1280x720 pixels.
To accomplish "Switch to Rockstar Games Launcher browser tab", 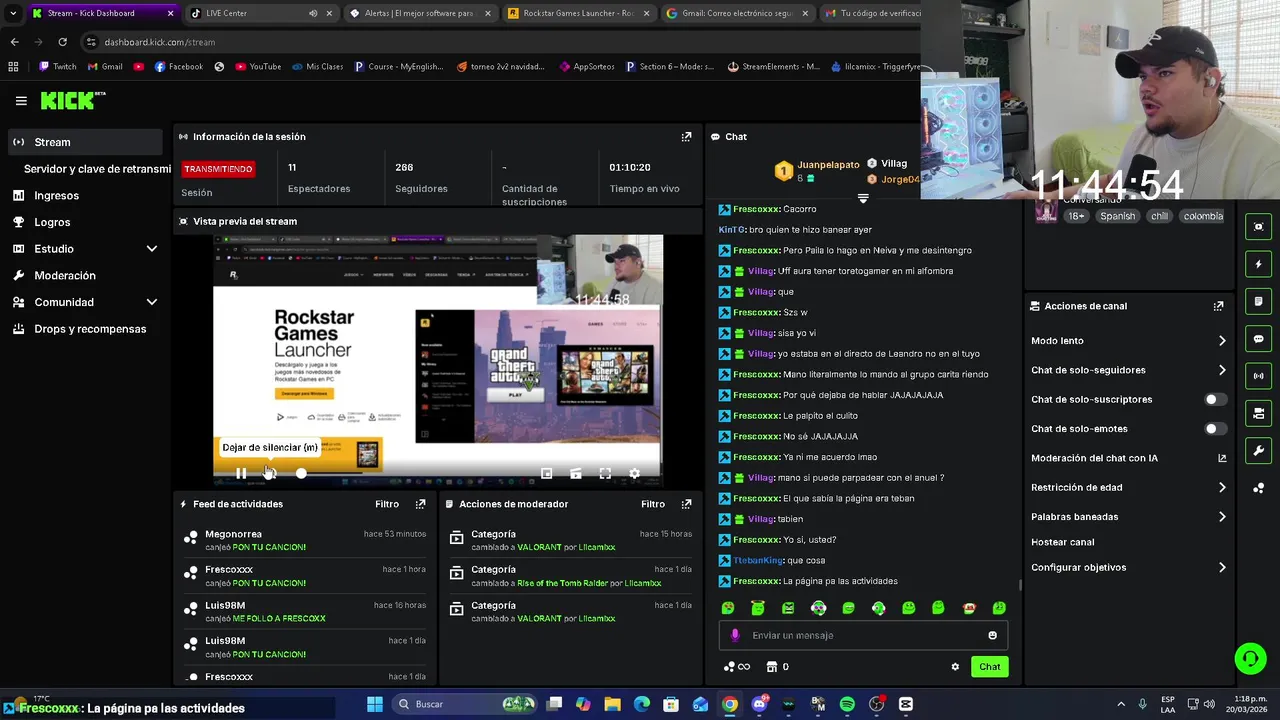I will 577,13.
